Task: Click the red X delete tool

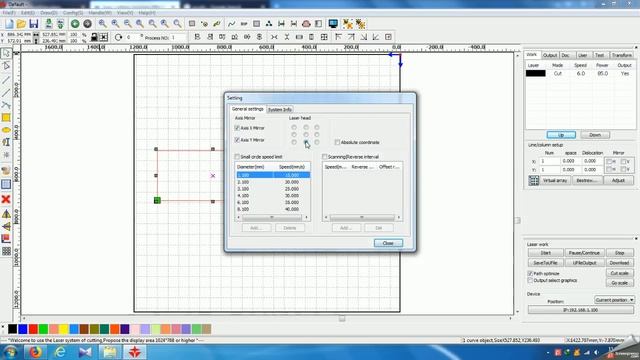Action: [6, 199]
